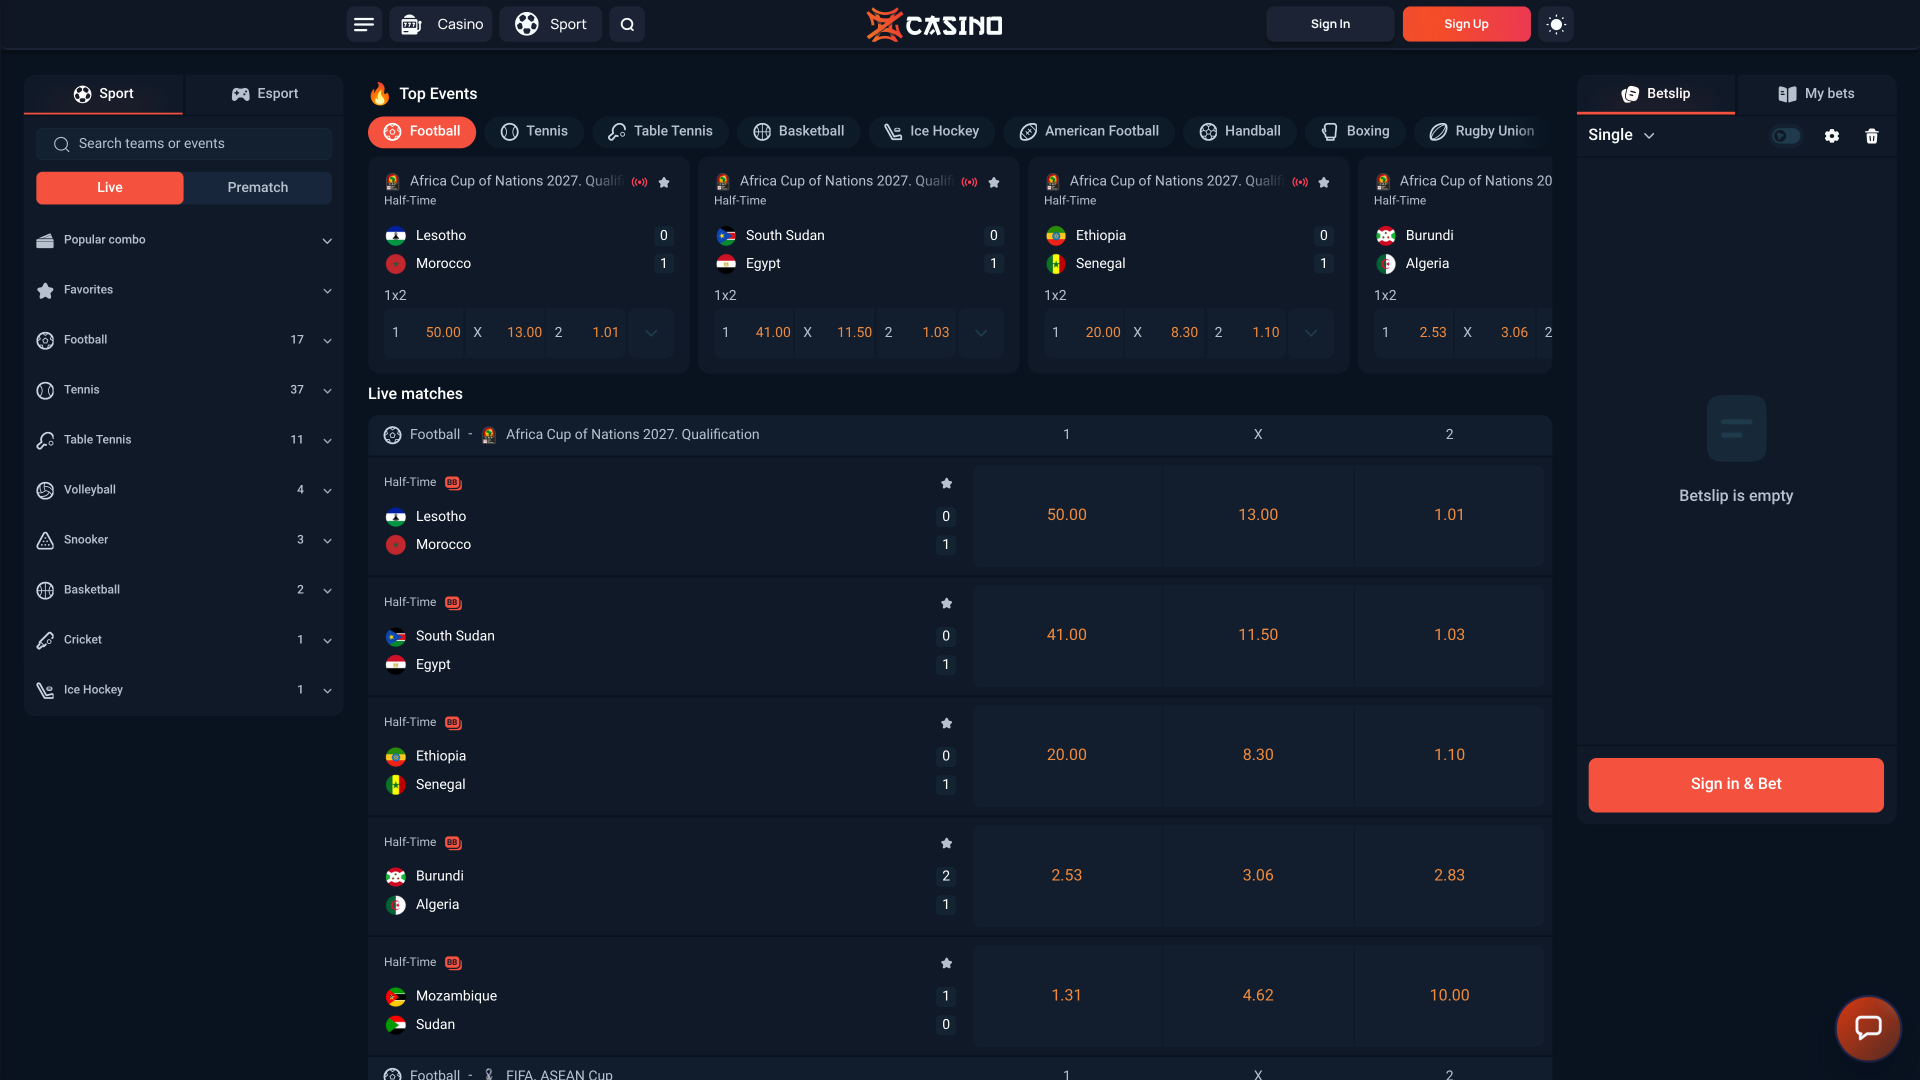Switch to Live mode
Viewport: 1920px width, 1080px height.
pos(110,188)
